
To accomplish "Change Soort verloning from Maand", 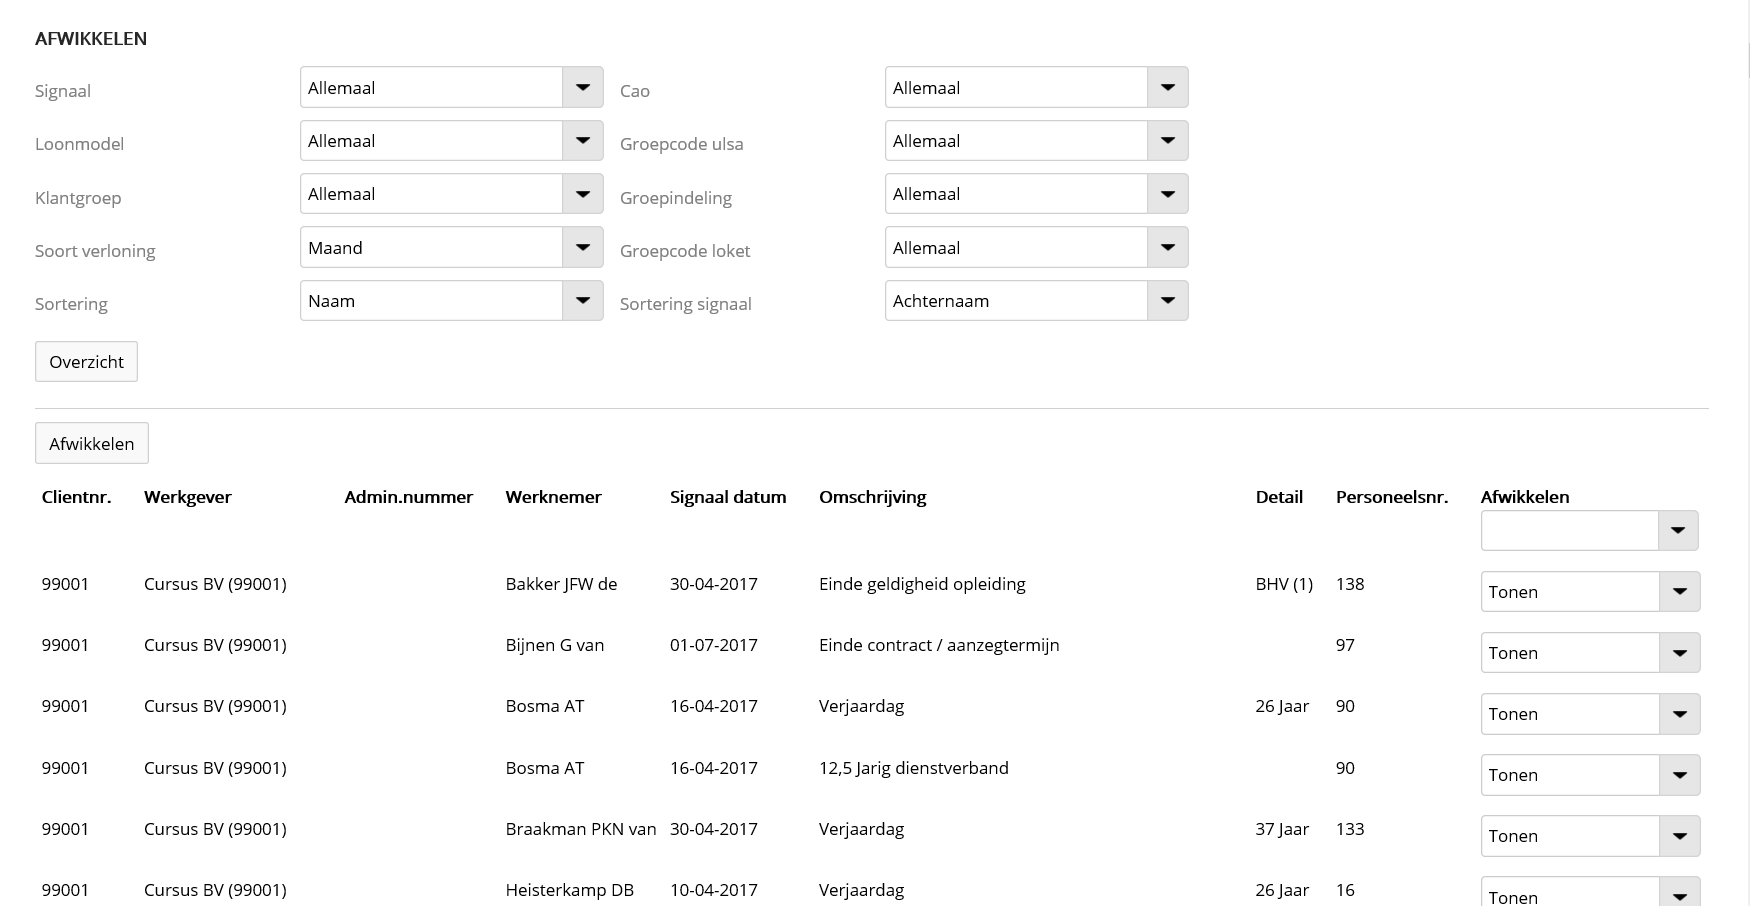I will click(x=451, y=248).
